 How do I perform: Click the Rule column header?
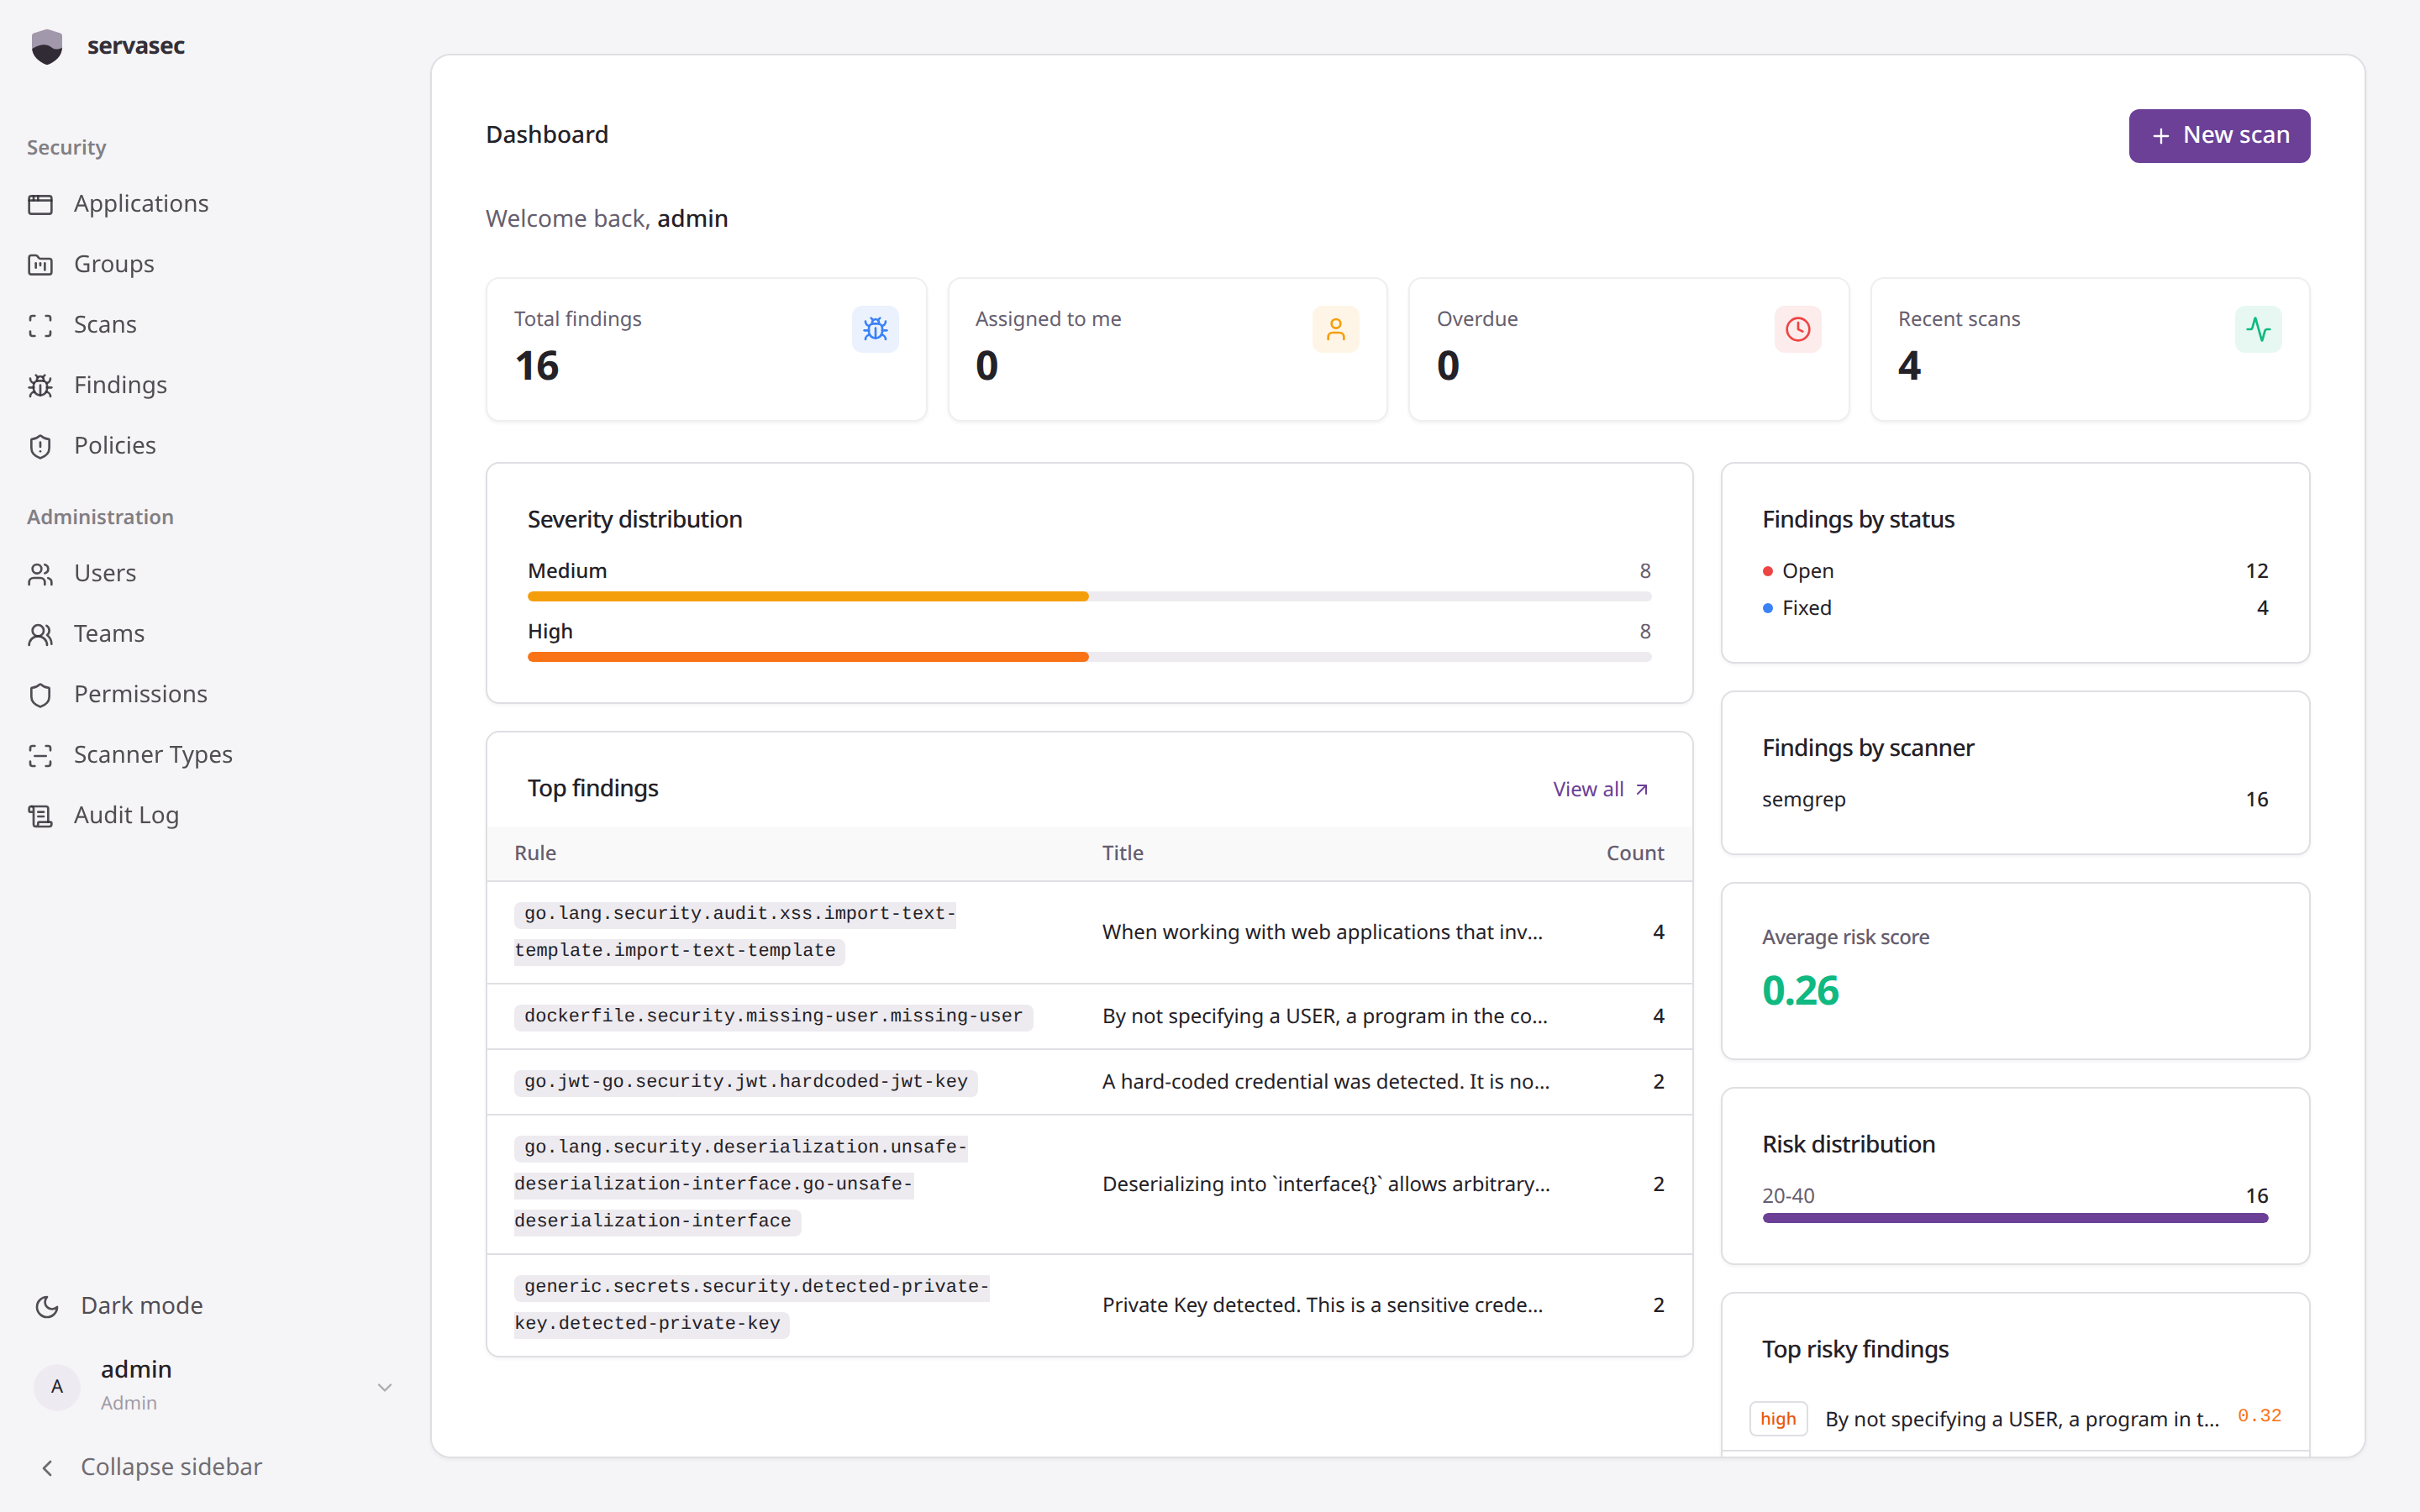(x=535, y=853)
